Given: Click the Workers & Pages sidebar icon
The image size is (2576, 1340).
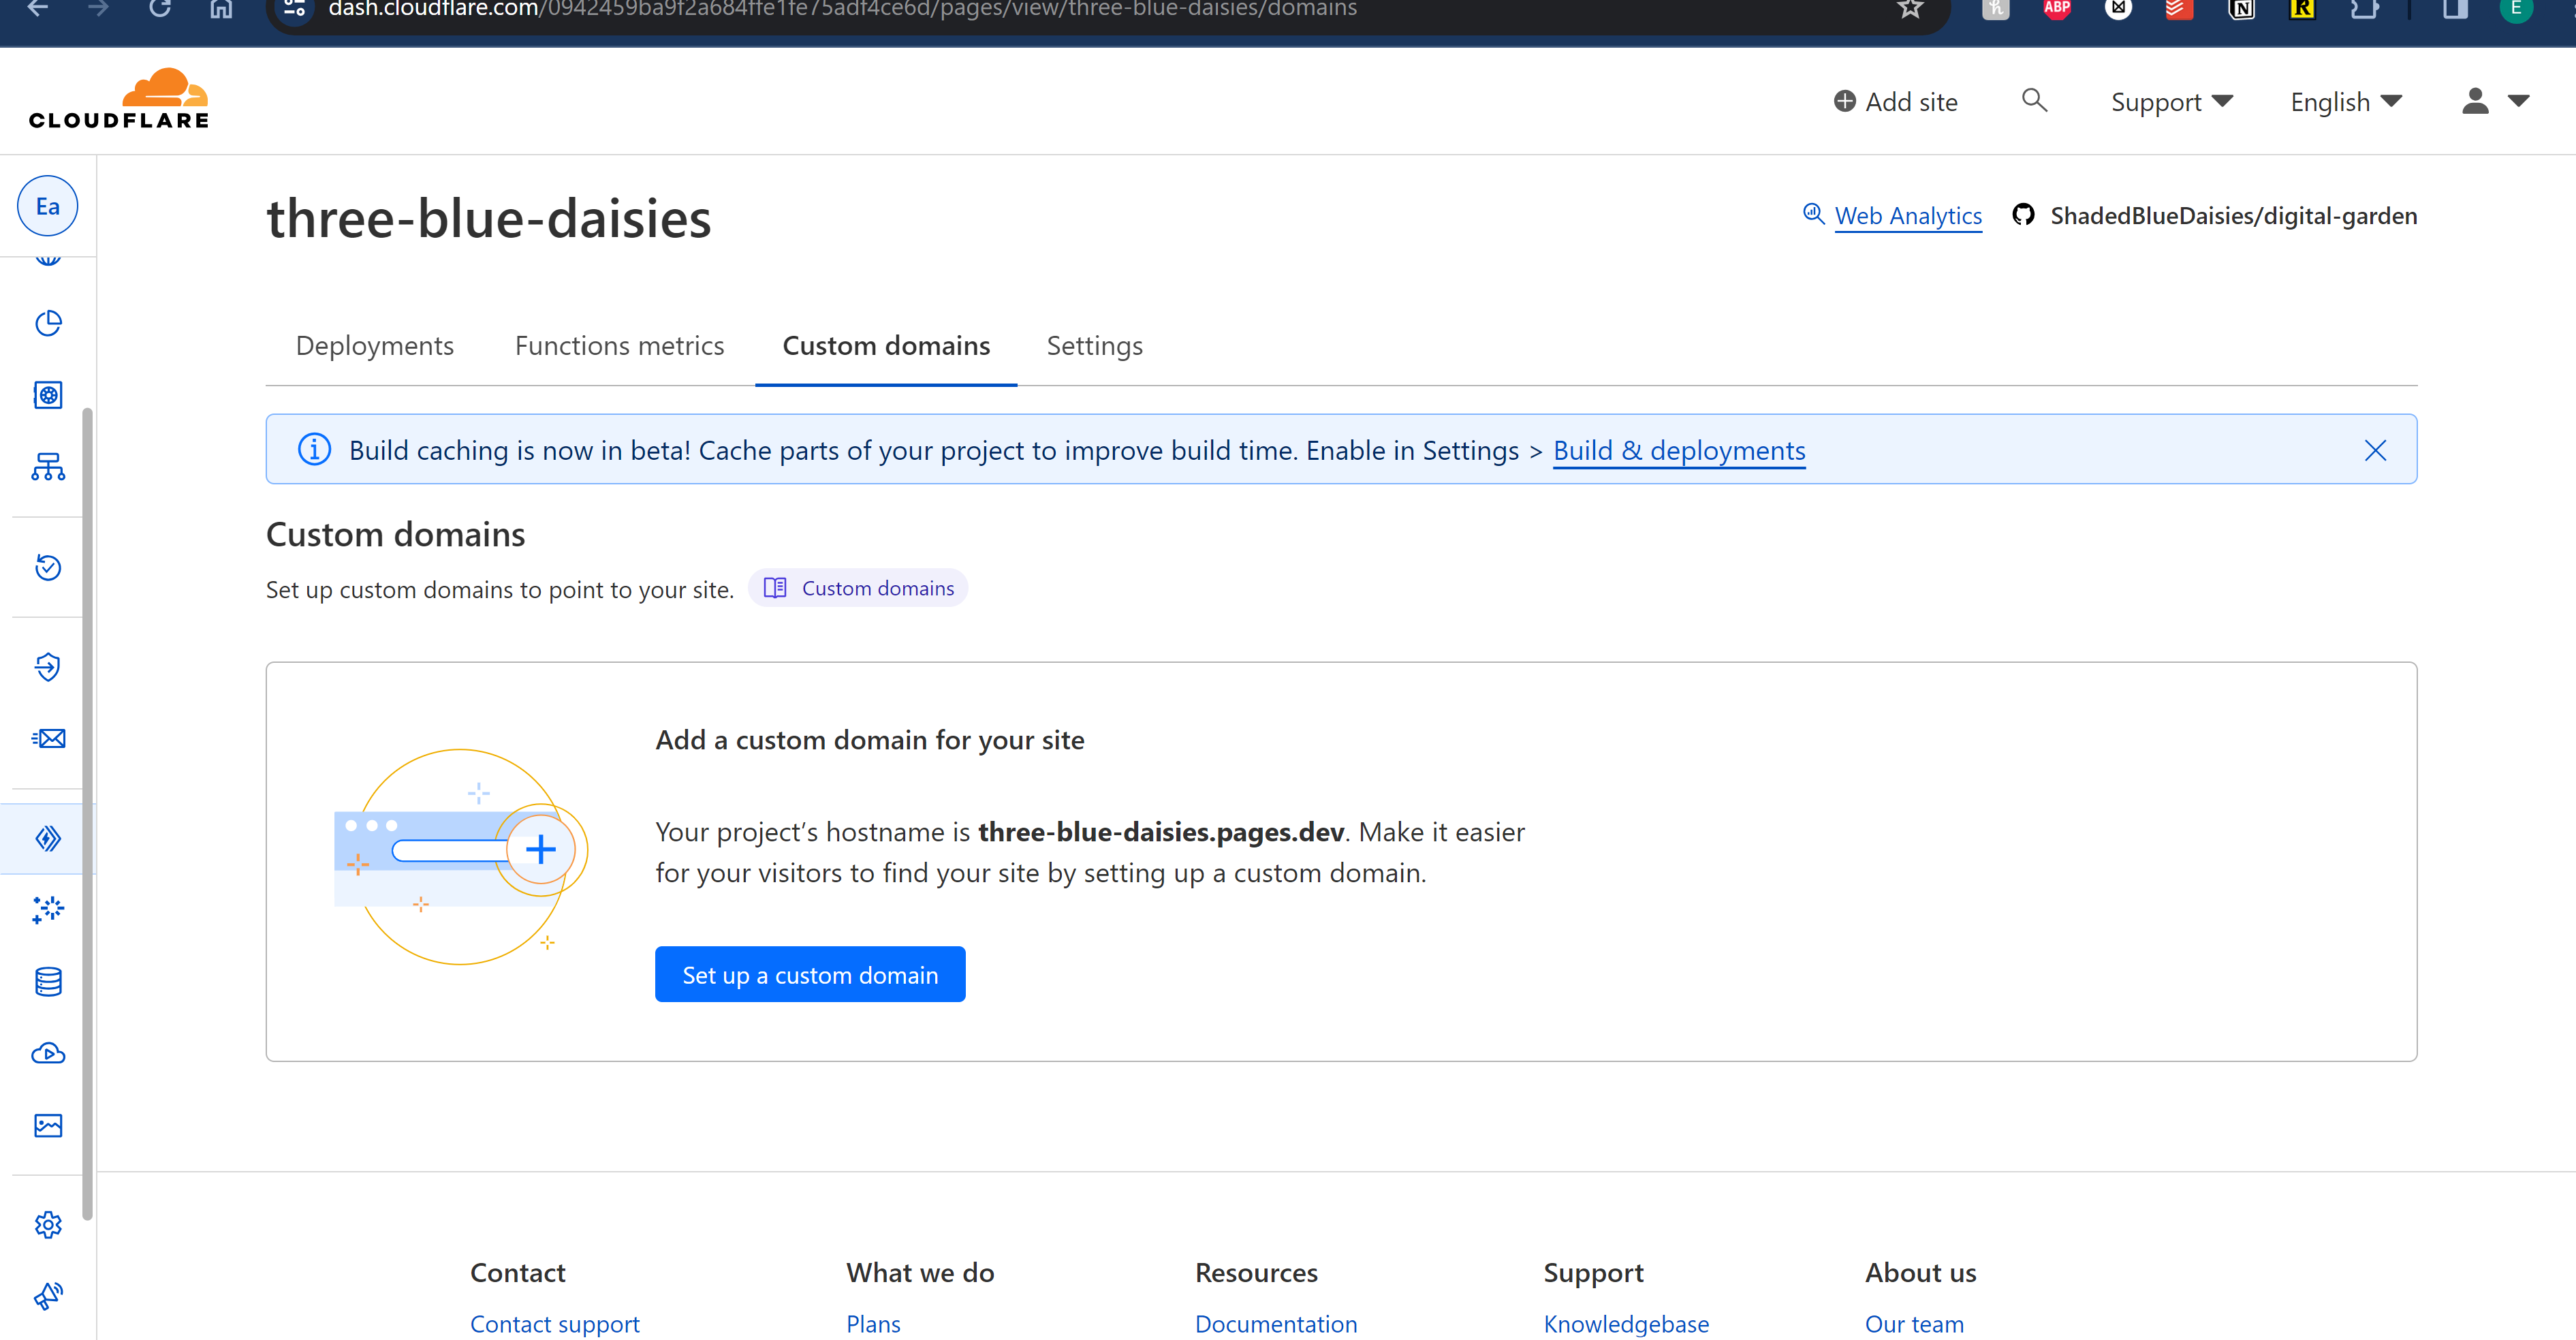Looking at the screenshot, I should click(x=48, y=838).
